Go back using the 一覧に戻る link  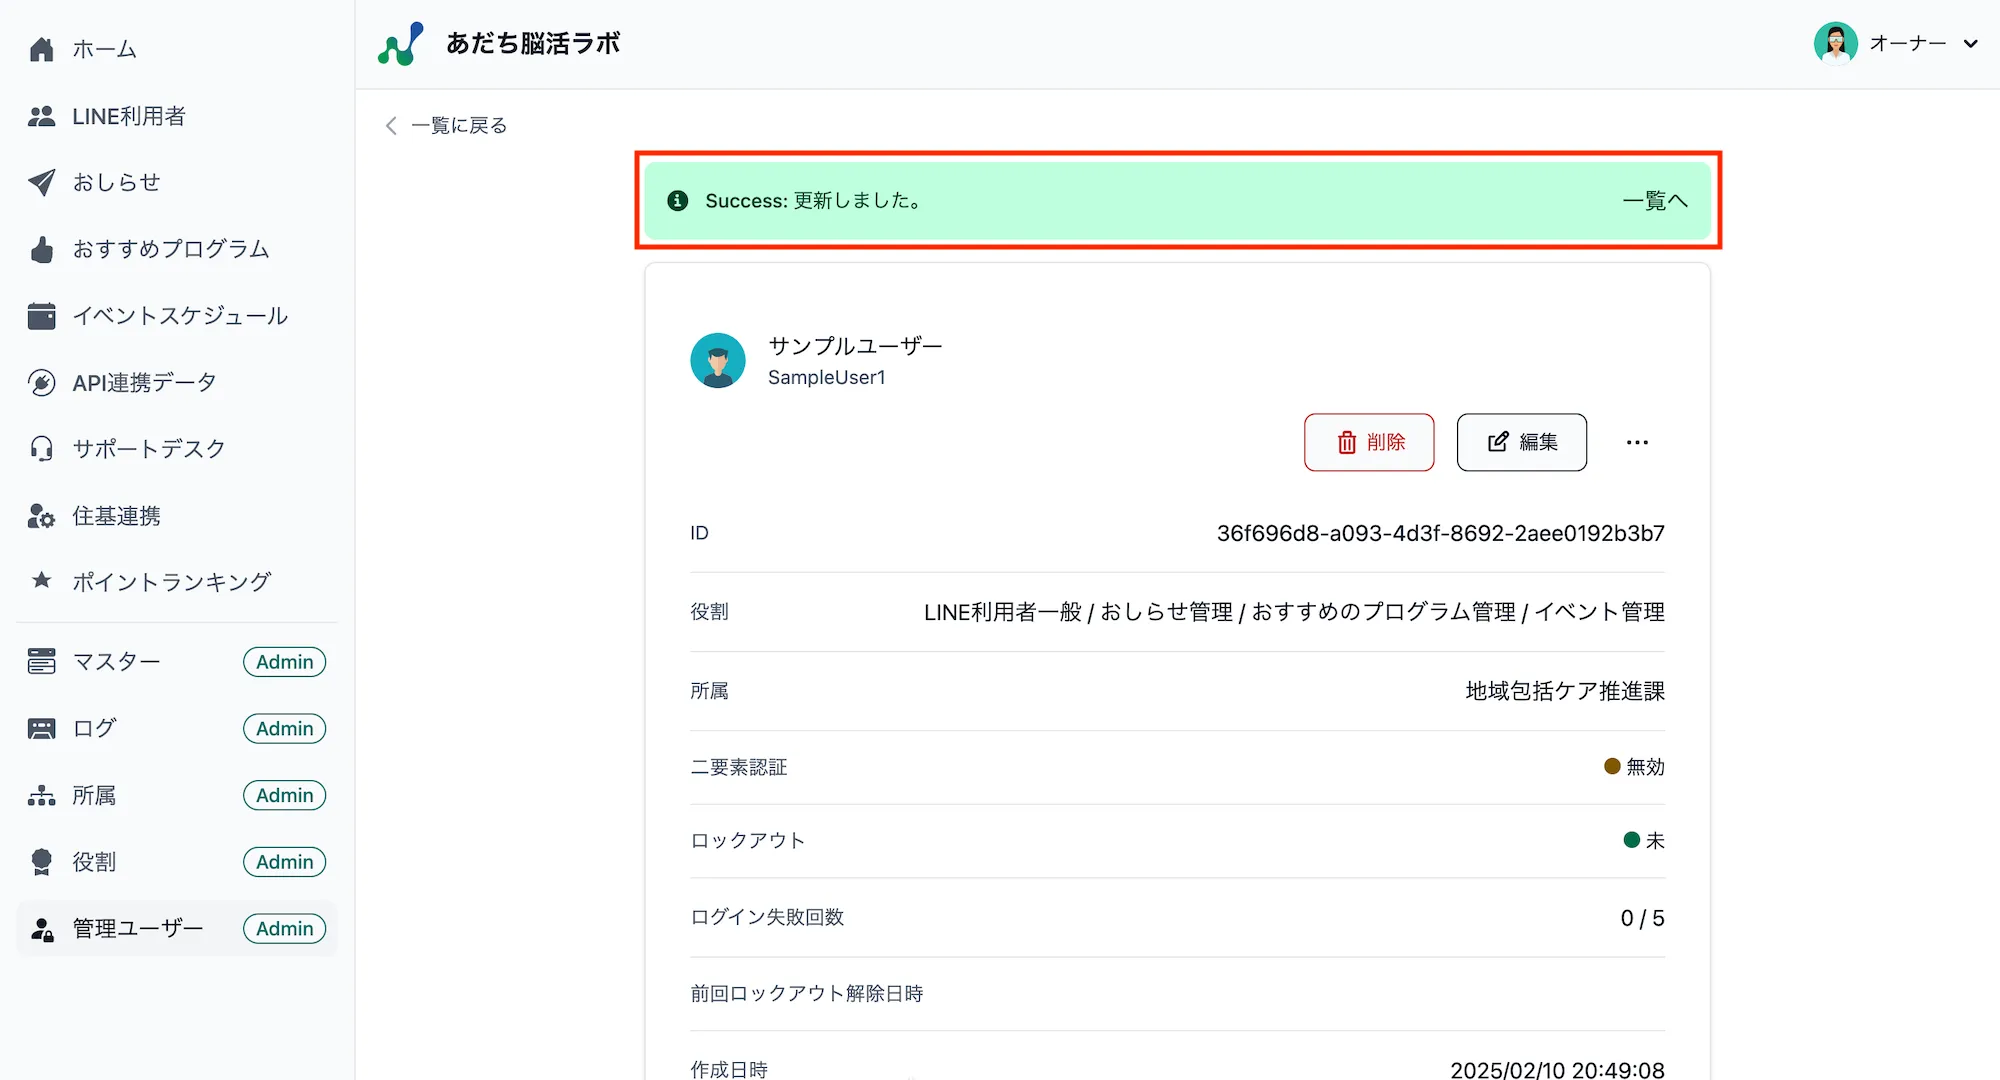point(445,125)
